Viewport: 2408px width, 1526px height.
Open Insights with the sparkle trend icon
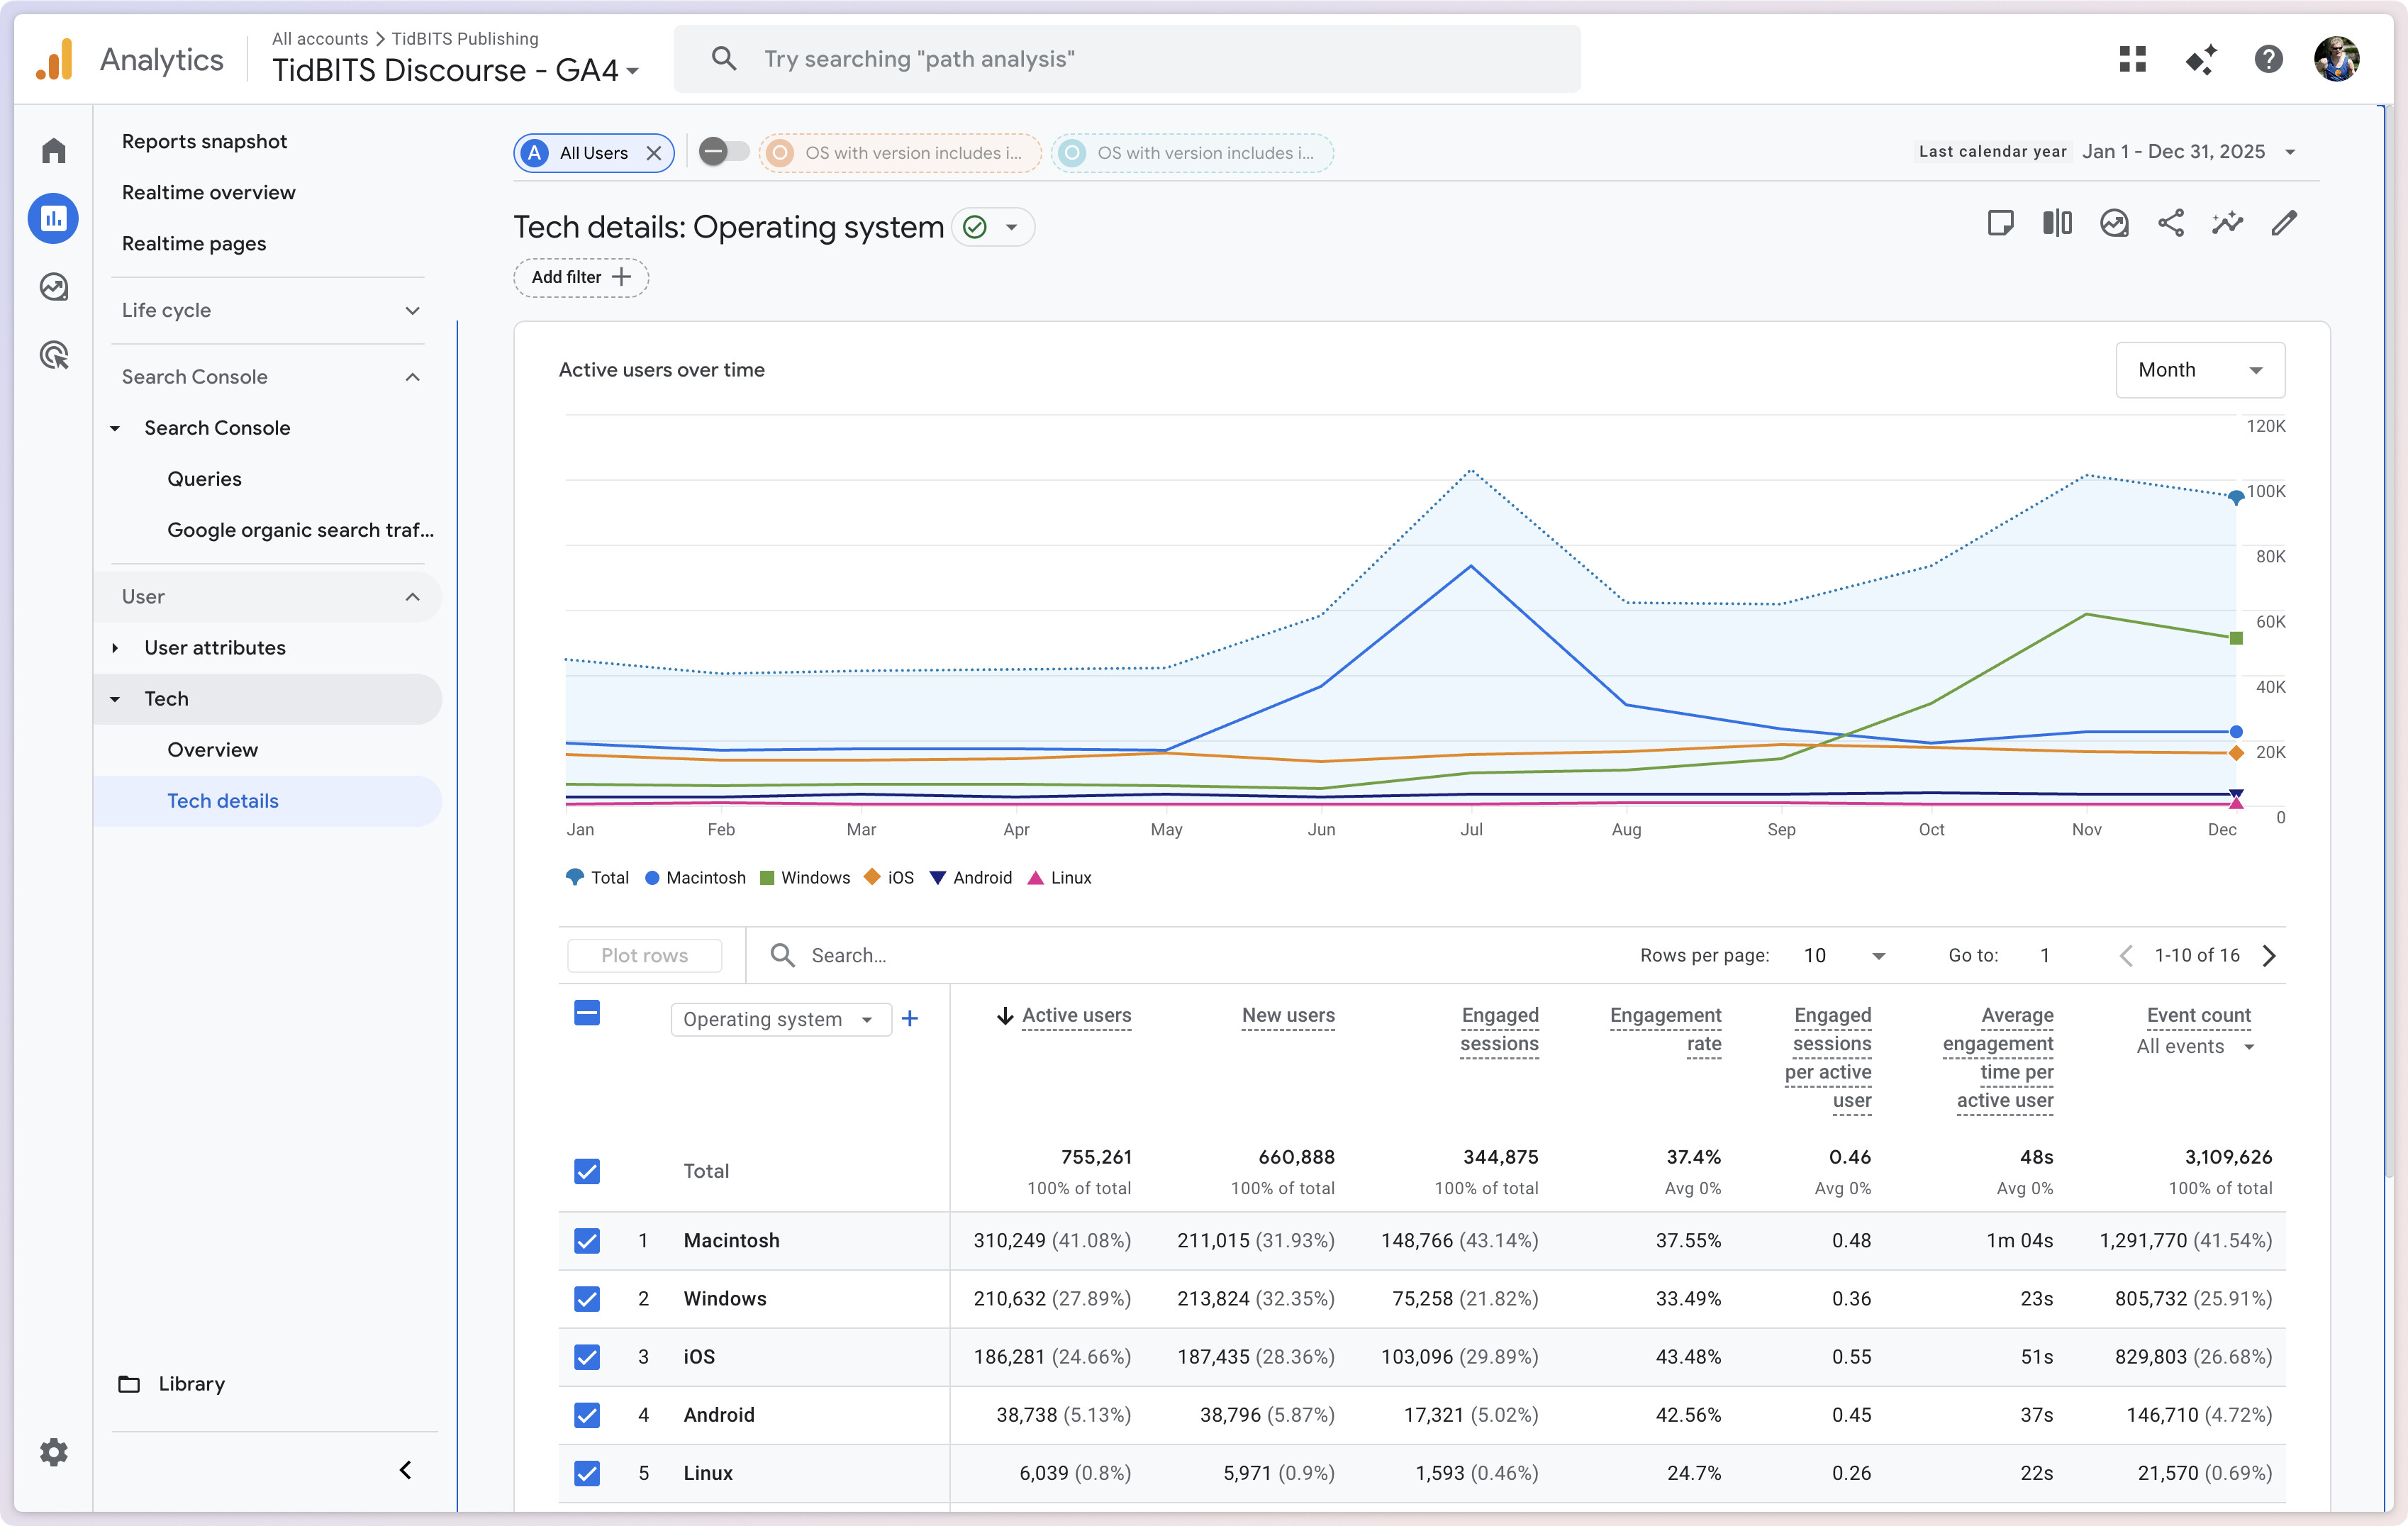pyautogui.click(x=2227, y=223)
